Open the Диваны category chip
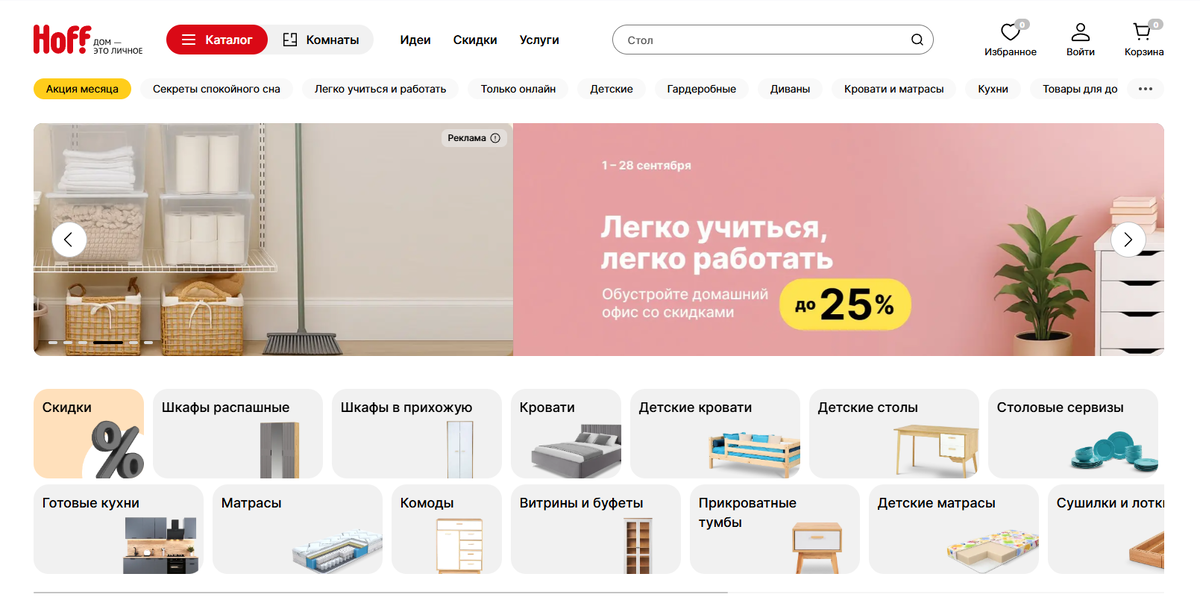This screenshot has width=1200, height=615. click(790, 89)
